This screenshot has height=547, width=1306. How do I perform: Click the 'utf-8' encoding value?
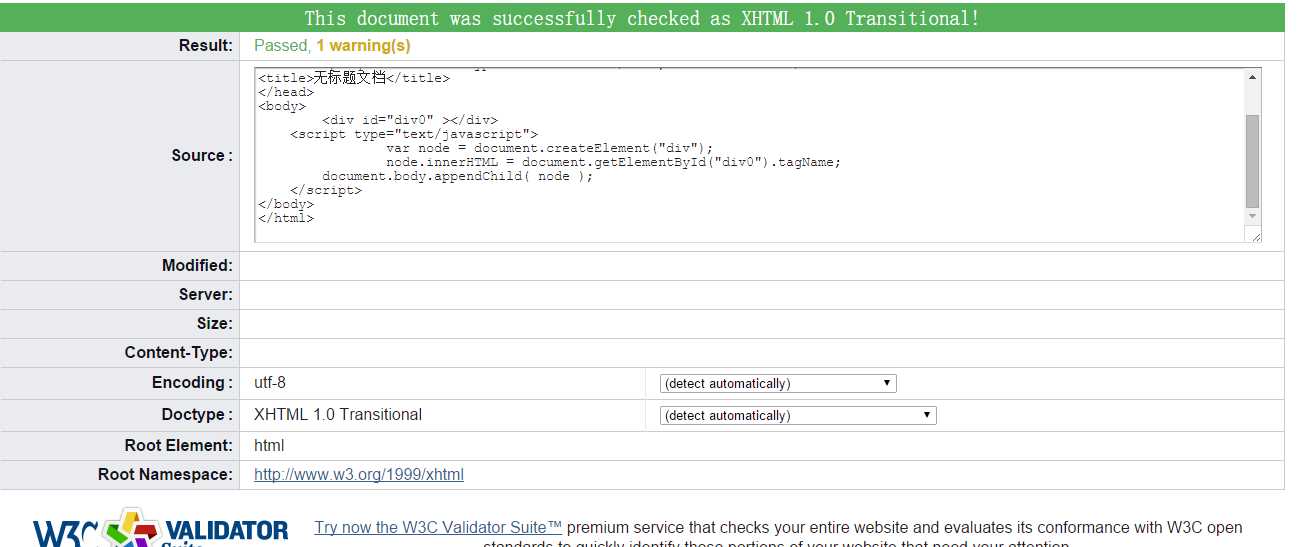[x=270, y=383]
